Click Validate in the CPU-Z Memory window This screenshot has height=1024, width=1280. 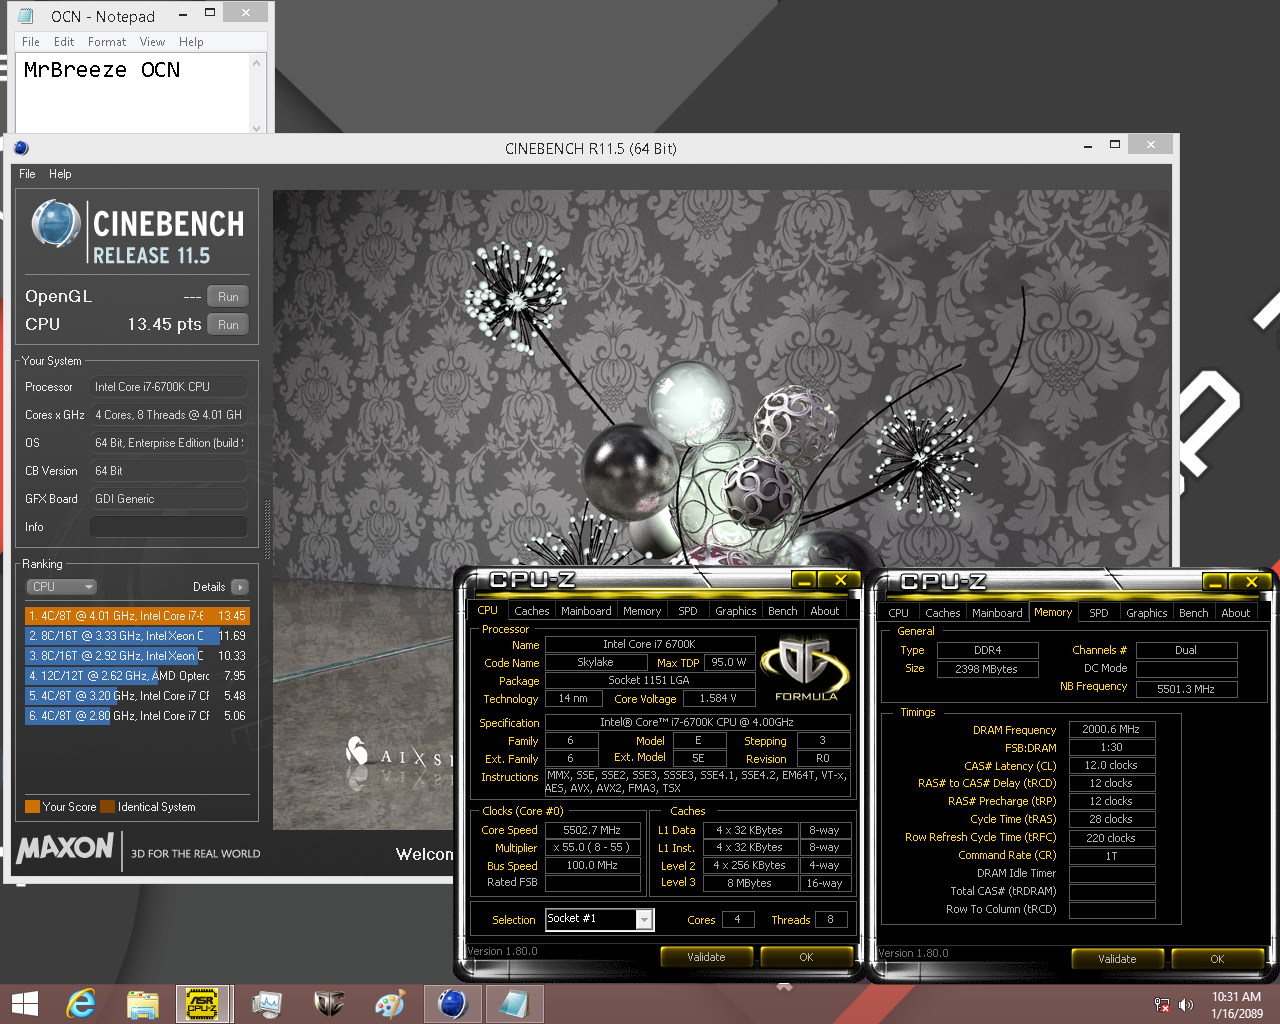[x=1117, y=959]
